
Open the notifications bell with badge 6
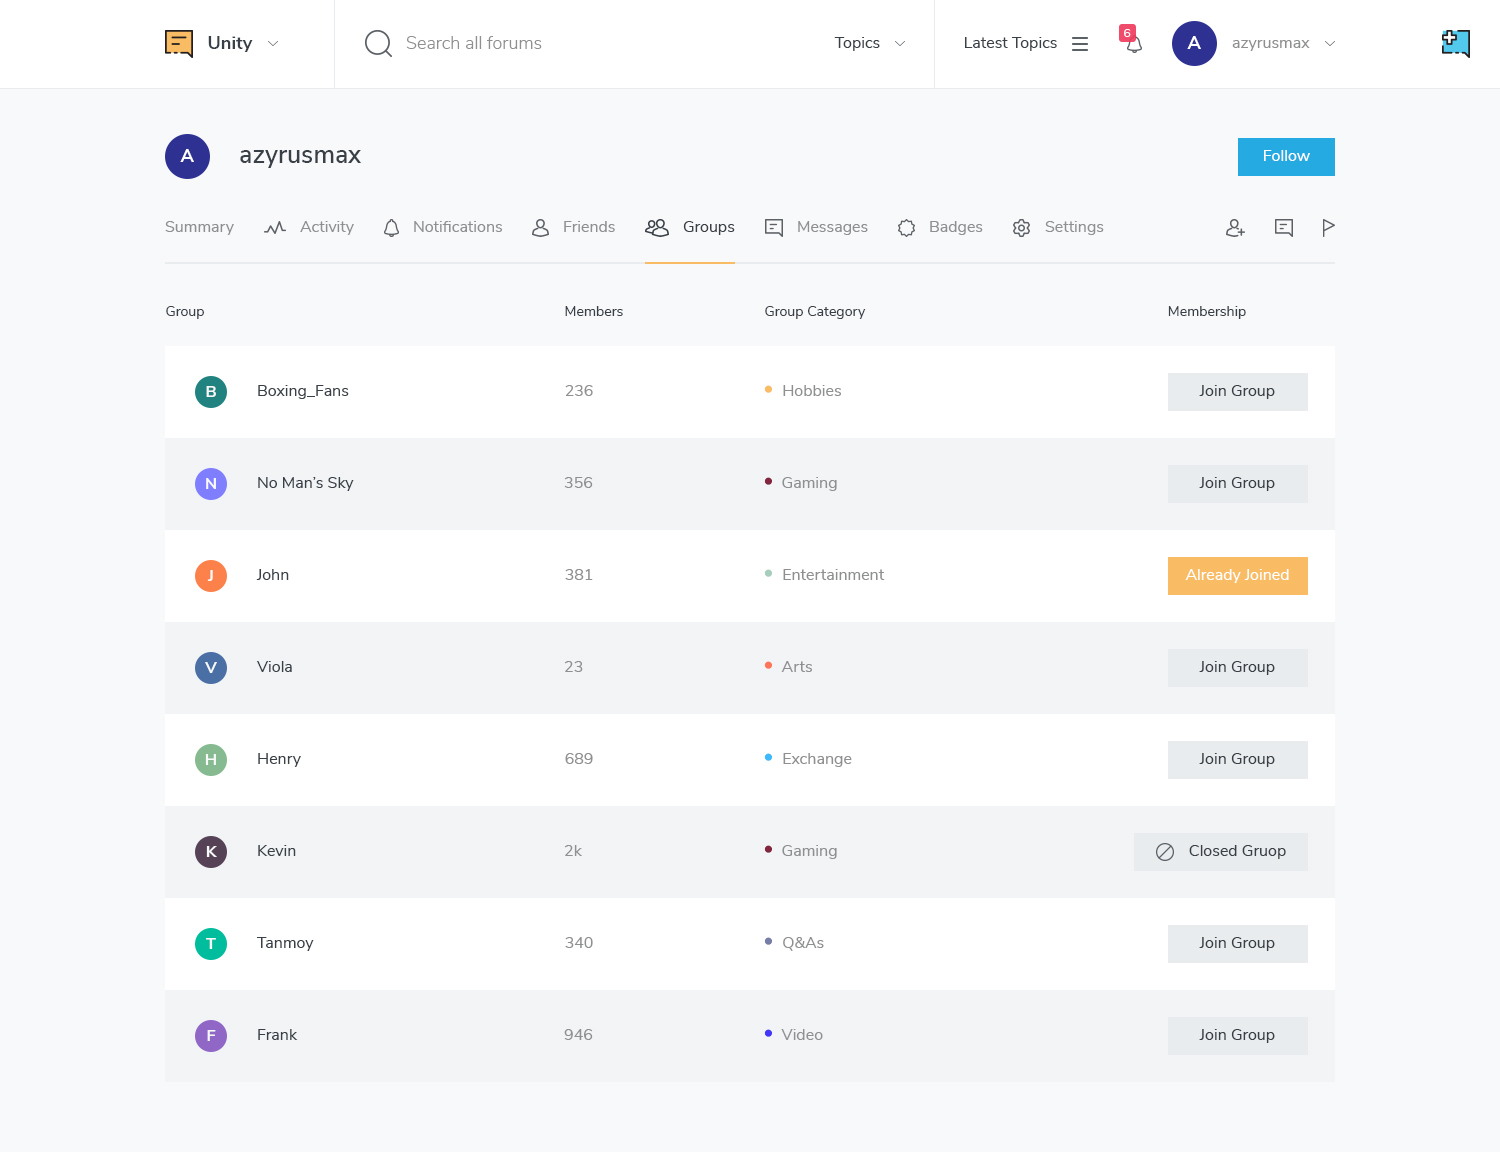[1132, 40]
